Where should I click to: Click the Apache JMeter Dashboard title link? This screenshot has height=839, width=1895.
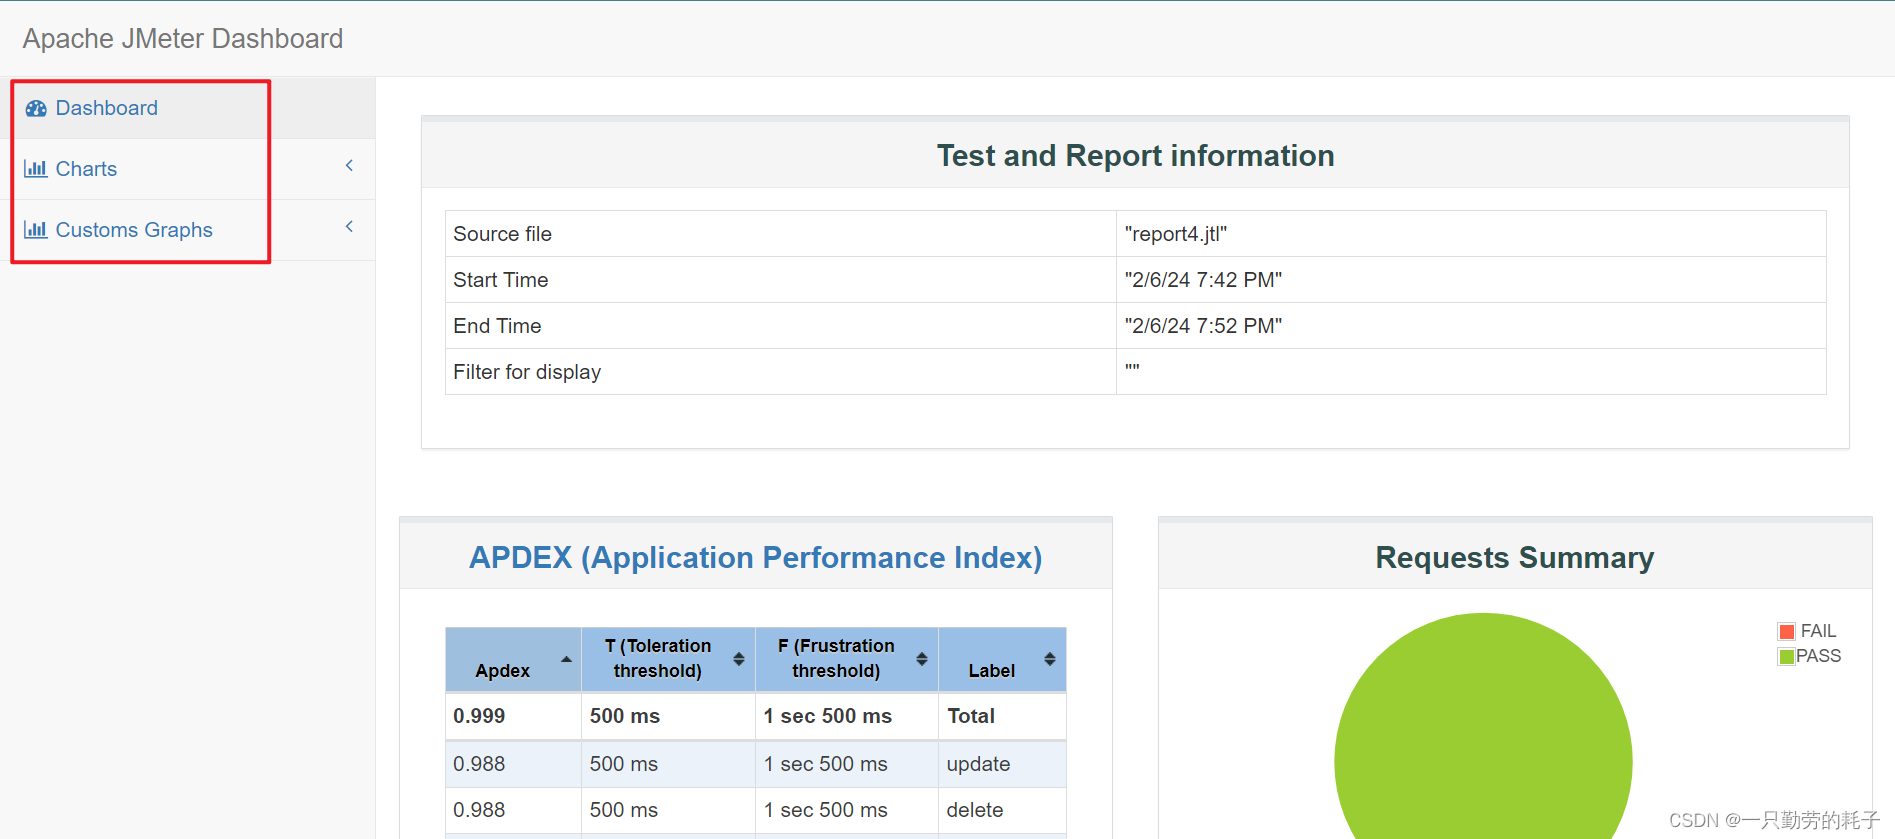(x=183, y=38)
